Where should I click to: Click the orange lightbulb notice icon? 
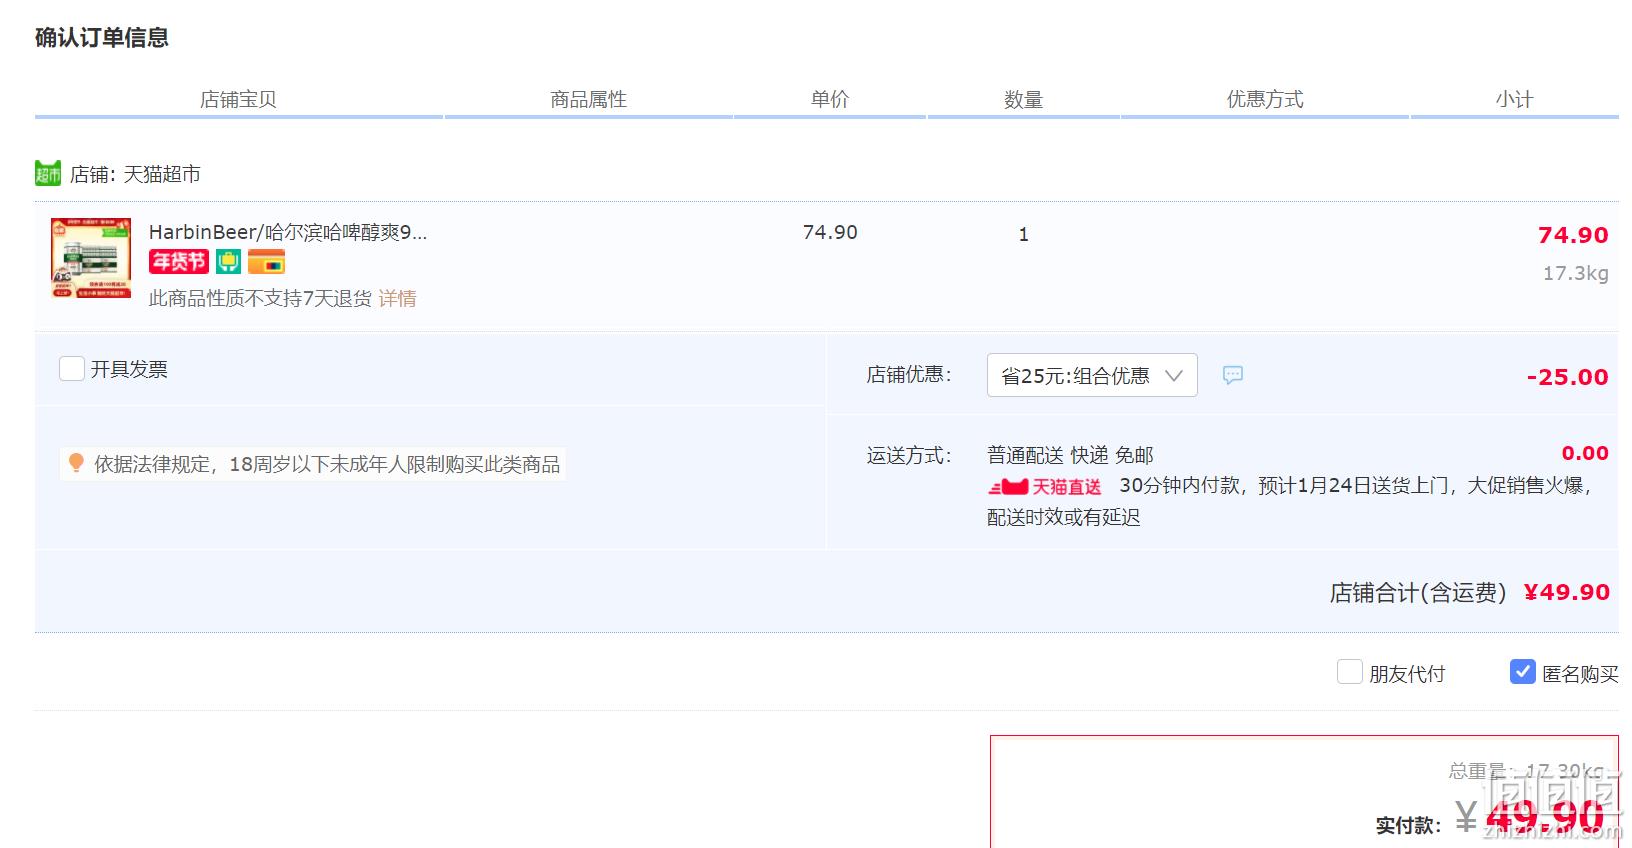tap(76, 463)
